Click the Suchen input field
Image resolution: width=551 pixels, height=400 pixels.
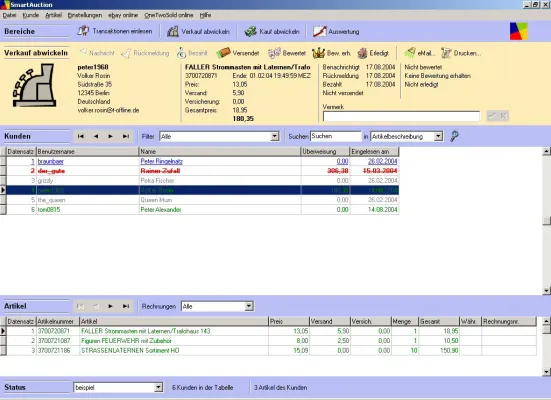pos(336,136)
